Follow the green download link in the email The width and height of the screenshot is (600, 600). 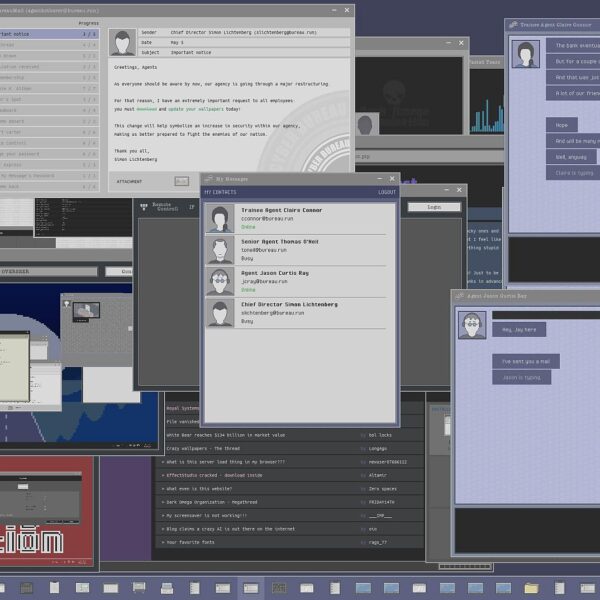coord(146,108)
